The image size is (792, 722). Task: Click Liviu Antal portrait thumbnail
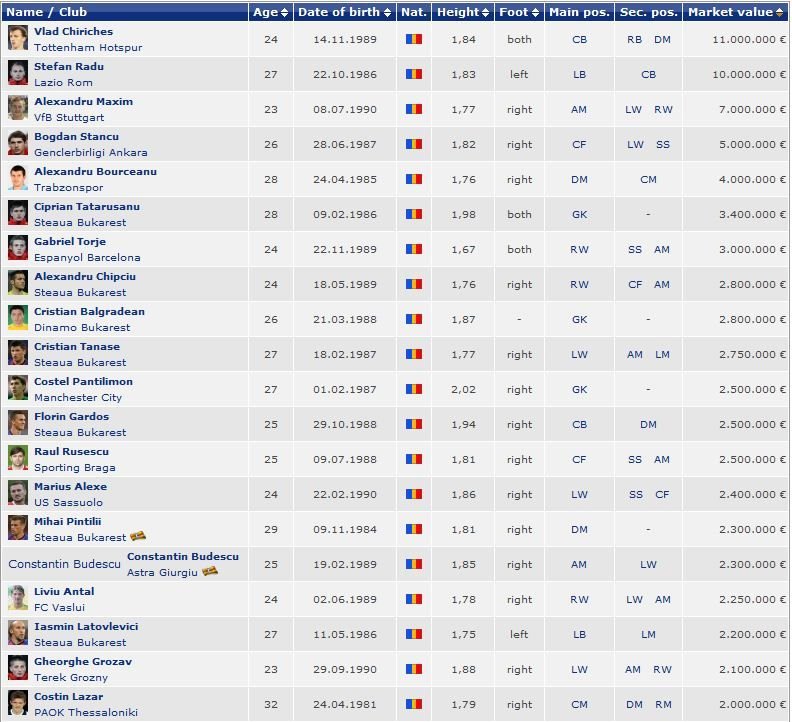[x=18, y=598]
